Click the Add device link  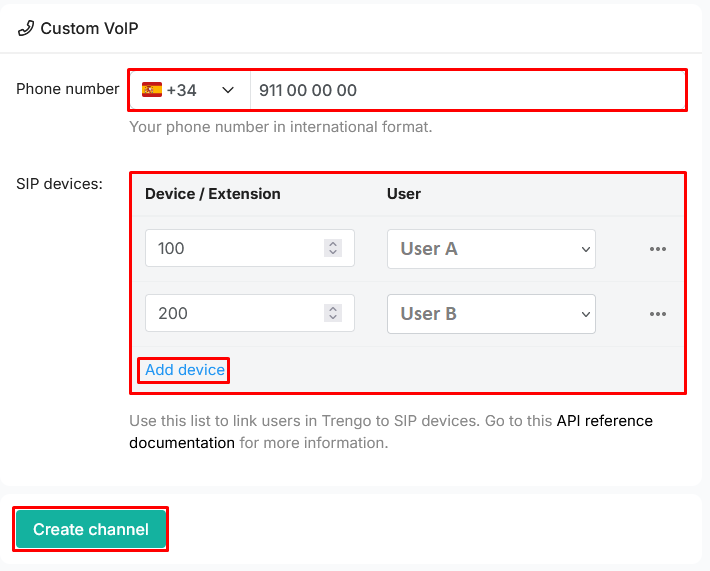click(185, 370)
